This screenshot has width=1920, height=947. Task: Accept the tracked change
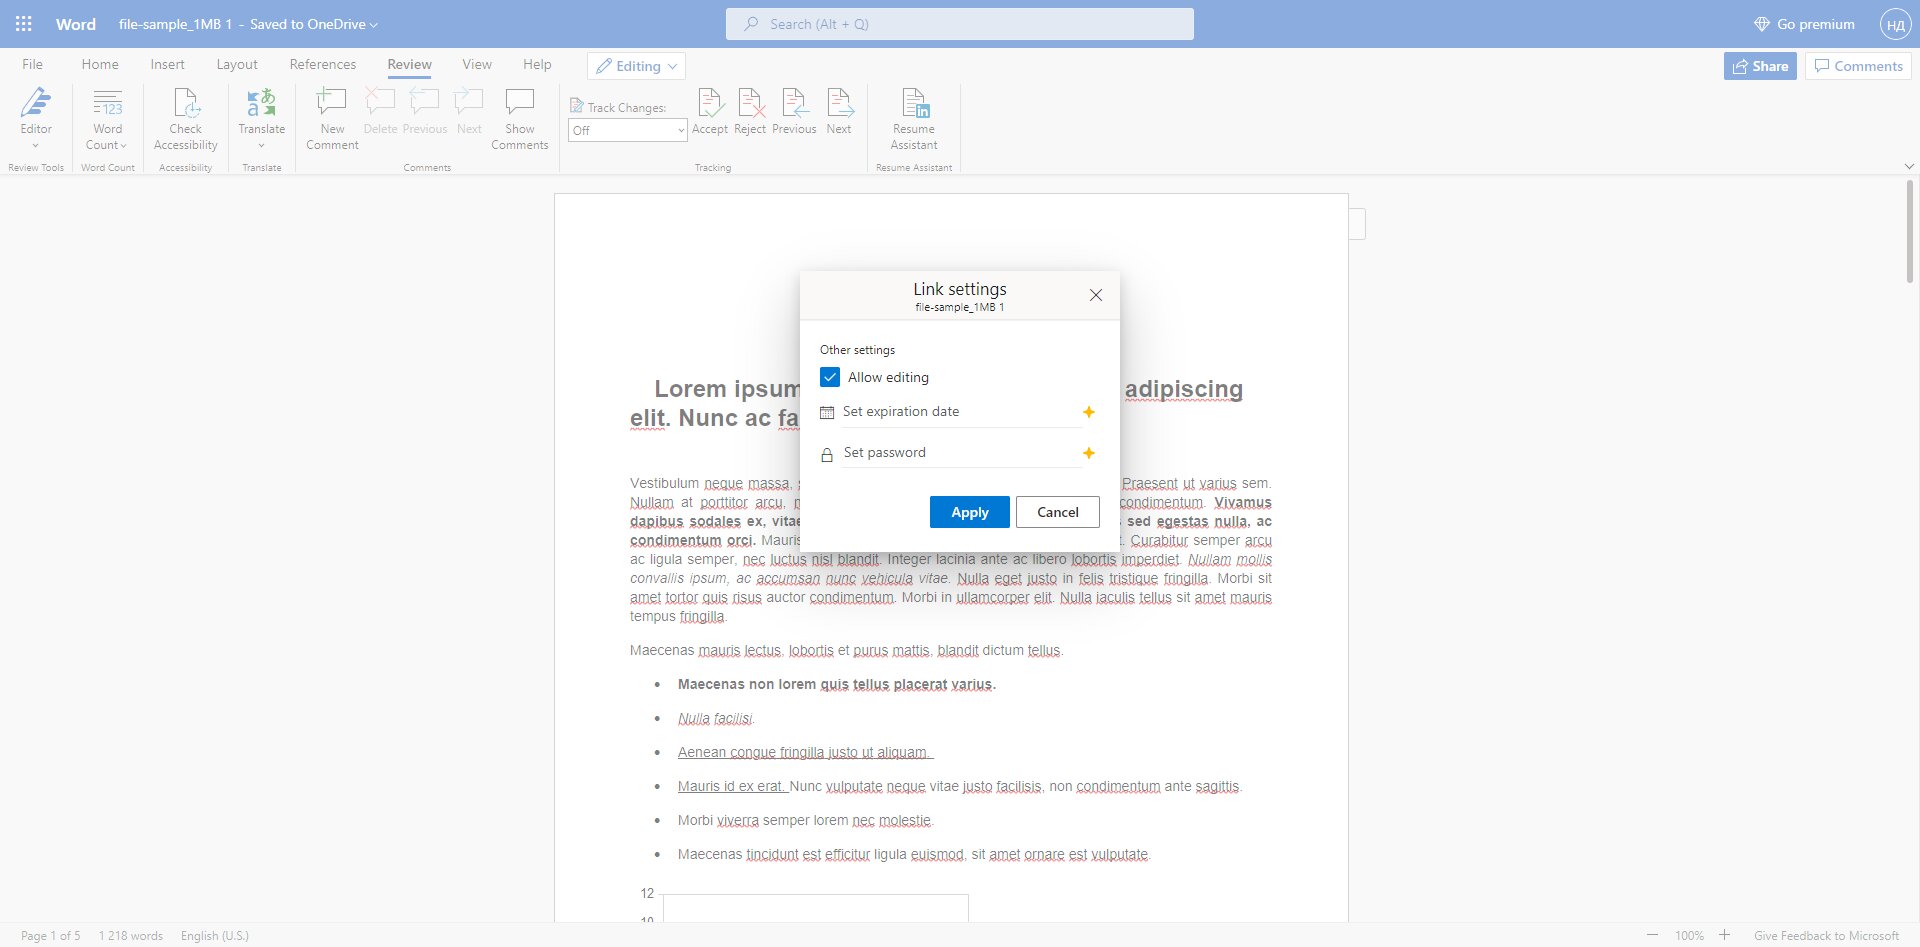pyautogui.click(x=710, y=111)
